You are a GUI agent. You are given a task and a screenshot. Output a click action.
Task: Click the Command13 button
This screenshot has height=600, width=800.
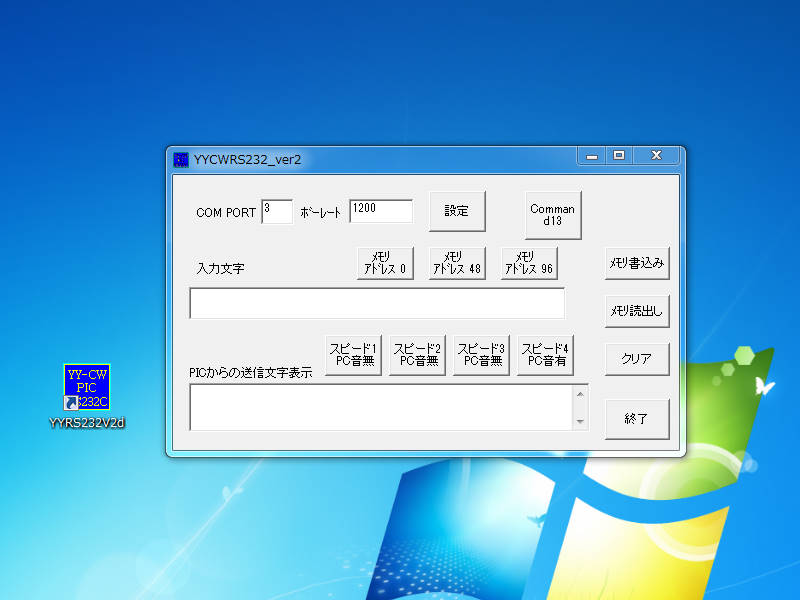coord(553,215)
